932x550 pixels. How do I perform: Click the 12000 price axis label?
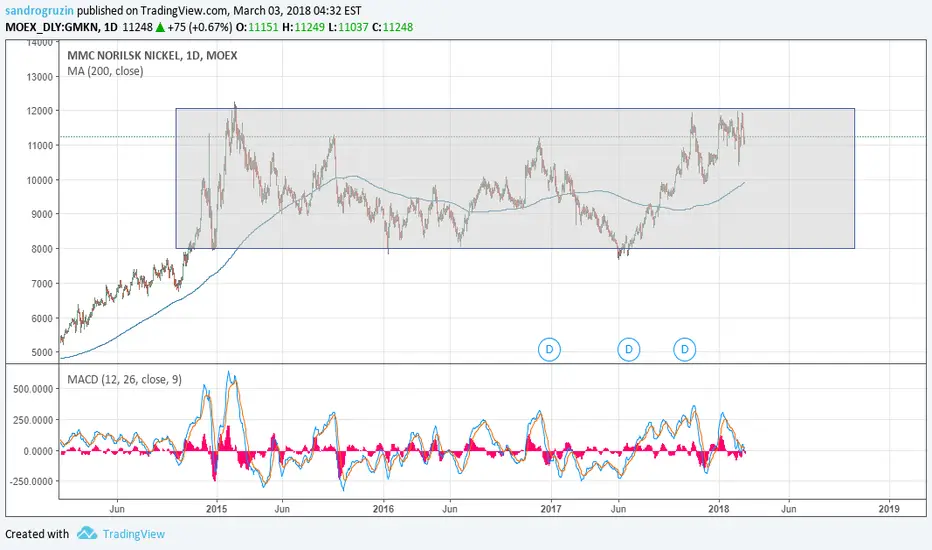tap(38, 111)
